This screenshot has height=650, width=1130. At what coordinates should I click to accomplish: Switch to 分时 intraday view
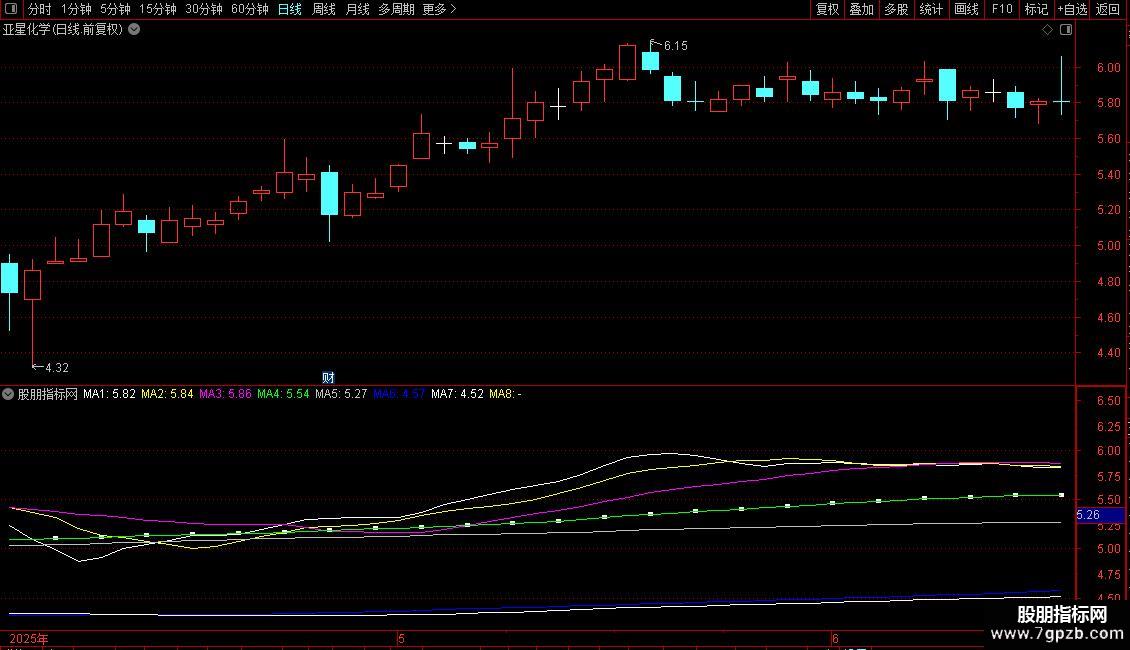tap(40, 9)
